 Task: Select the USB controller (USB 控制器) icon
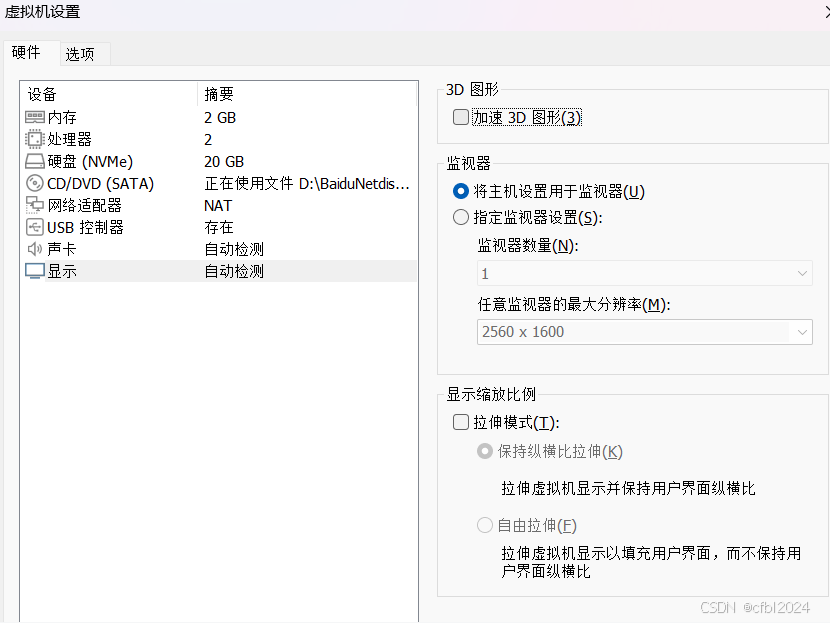tap(35, 228)
